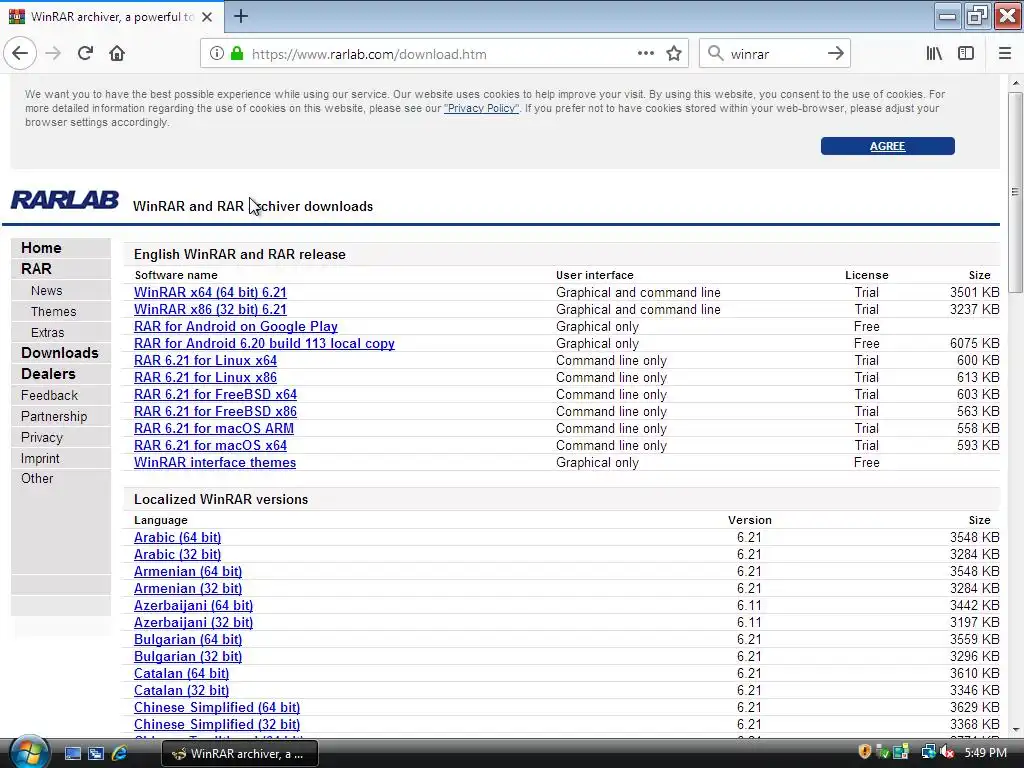Click the forward navigation arrow
1024x768 pixels.
pos(54,54)
